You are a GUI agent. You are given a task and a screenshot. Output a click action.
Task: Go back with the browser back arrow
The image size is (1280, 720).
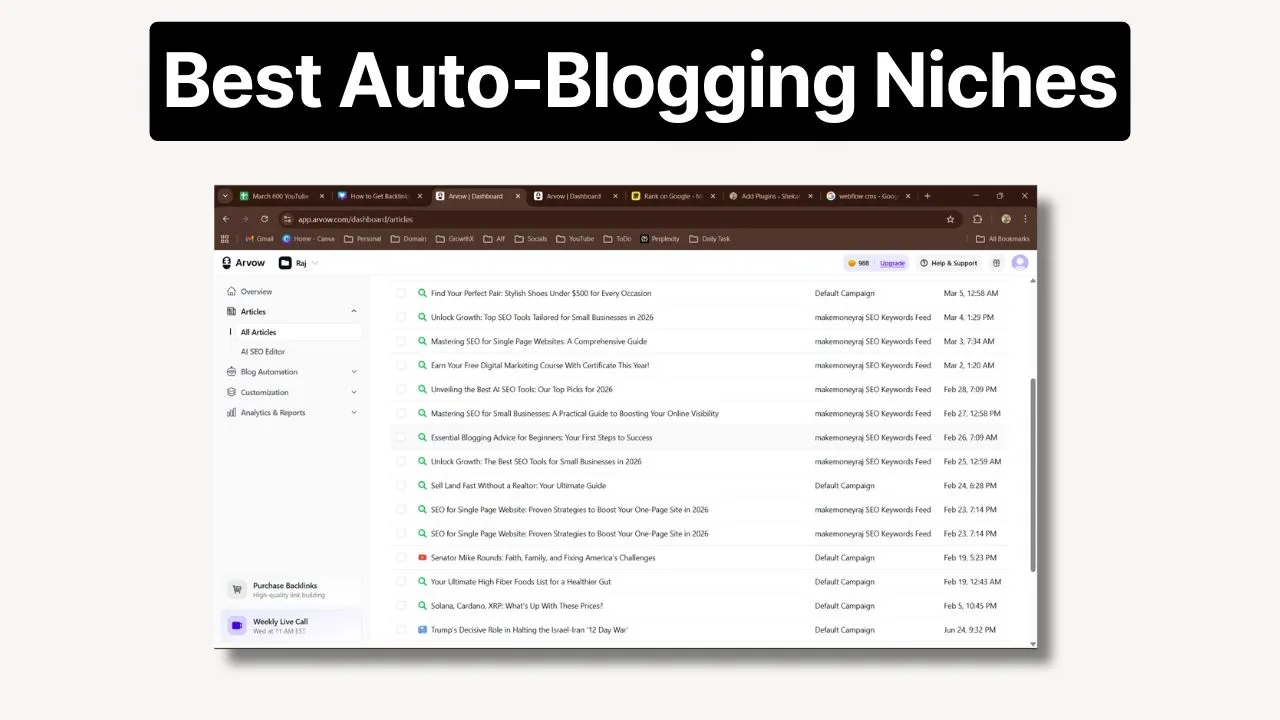point(226,219)
